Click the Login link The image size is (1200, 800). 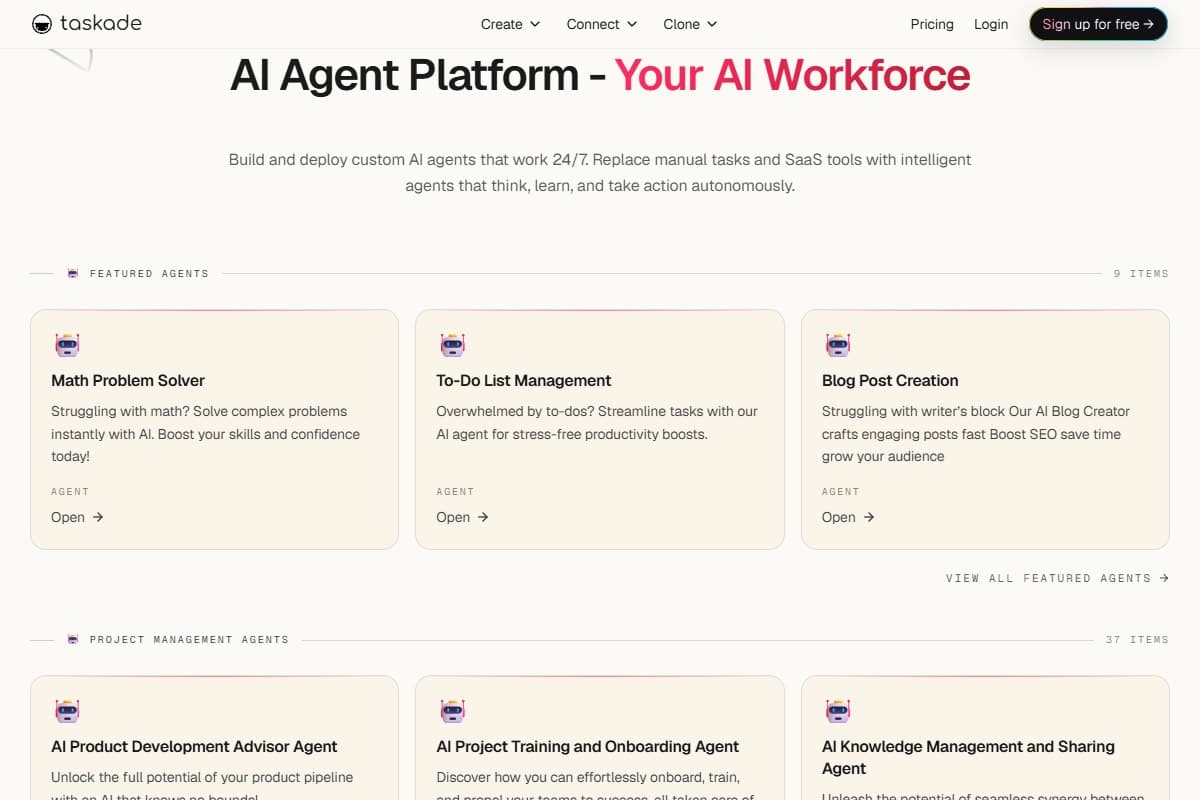pos(991,24)
